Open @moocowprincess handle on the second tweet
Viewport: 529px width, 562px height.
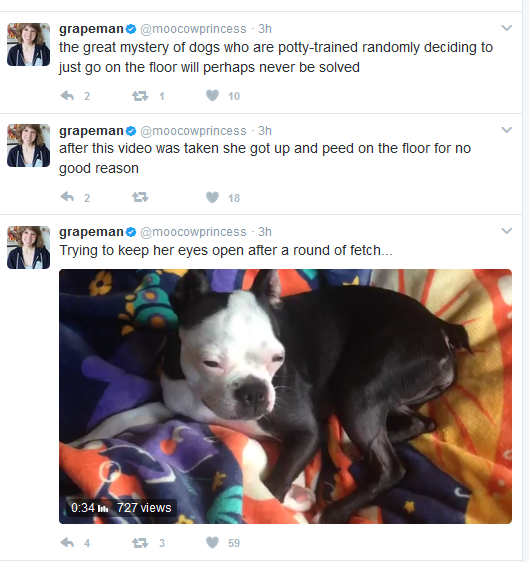pyautogui.click(x=193, y=131)
